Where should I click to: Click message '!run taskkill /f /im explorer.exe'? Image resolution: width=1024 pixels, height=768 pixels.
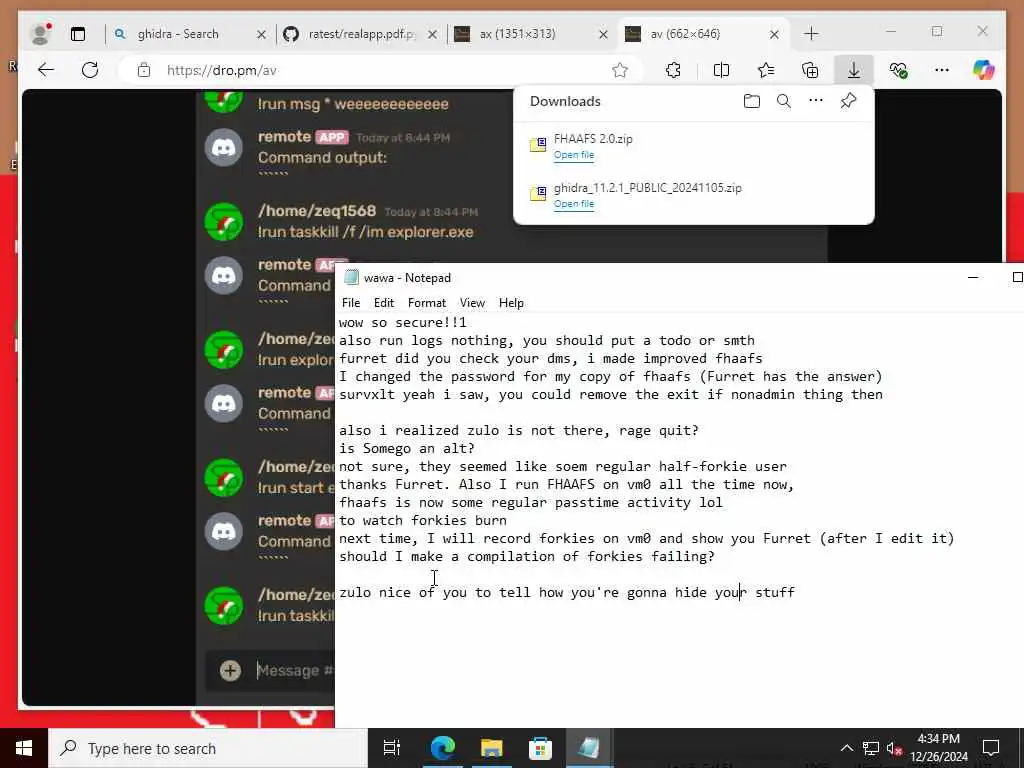point(366,232)
